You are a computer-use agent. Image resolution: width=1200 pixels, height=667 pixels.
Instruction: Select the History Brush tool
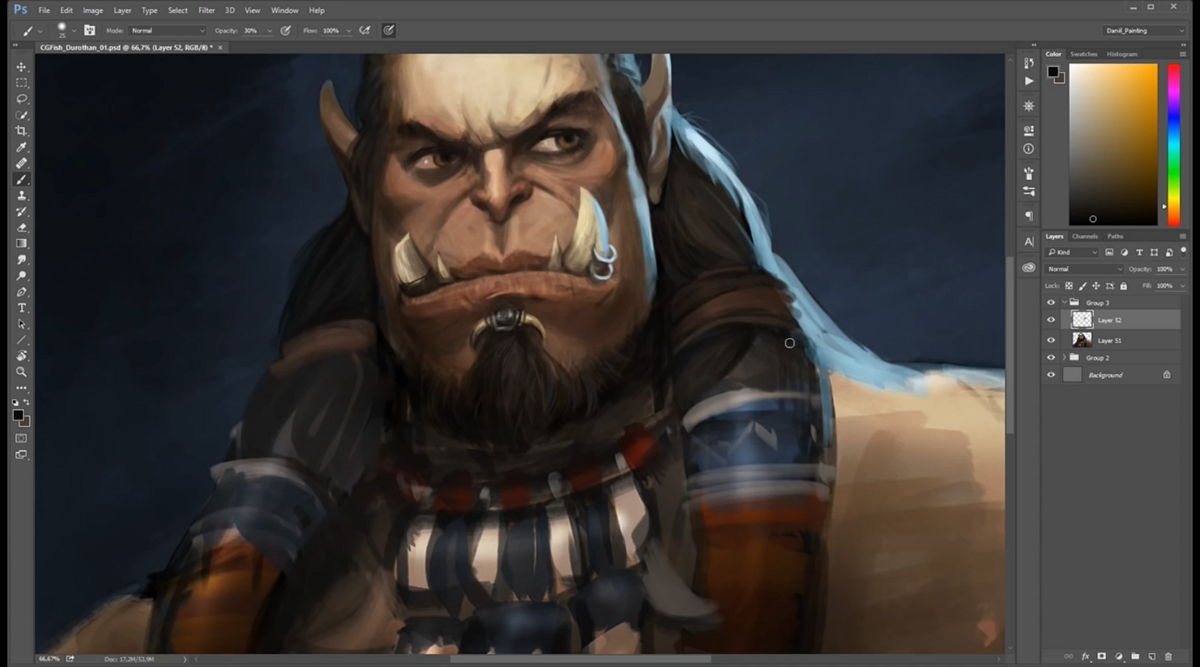tap(22, 211)
